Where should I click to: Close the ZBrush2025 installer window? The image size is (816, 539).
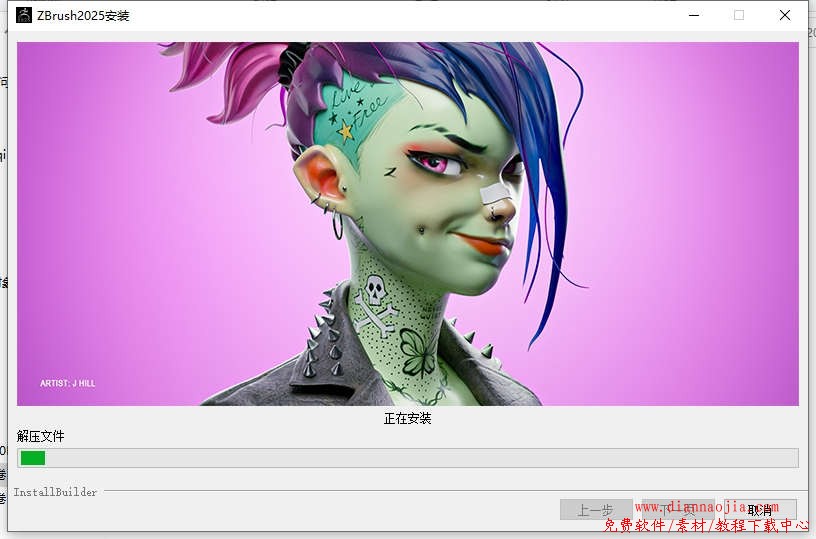pos(785,15)
